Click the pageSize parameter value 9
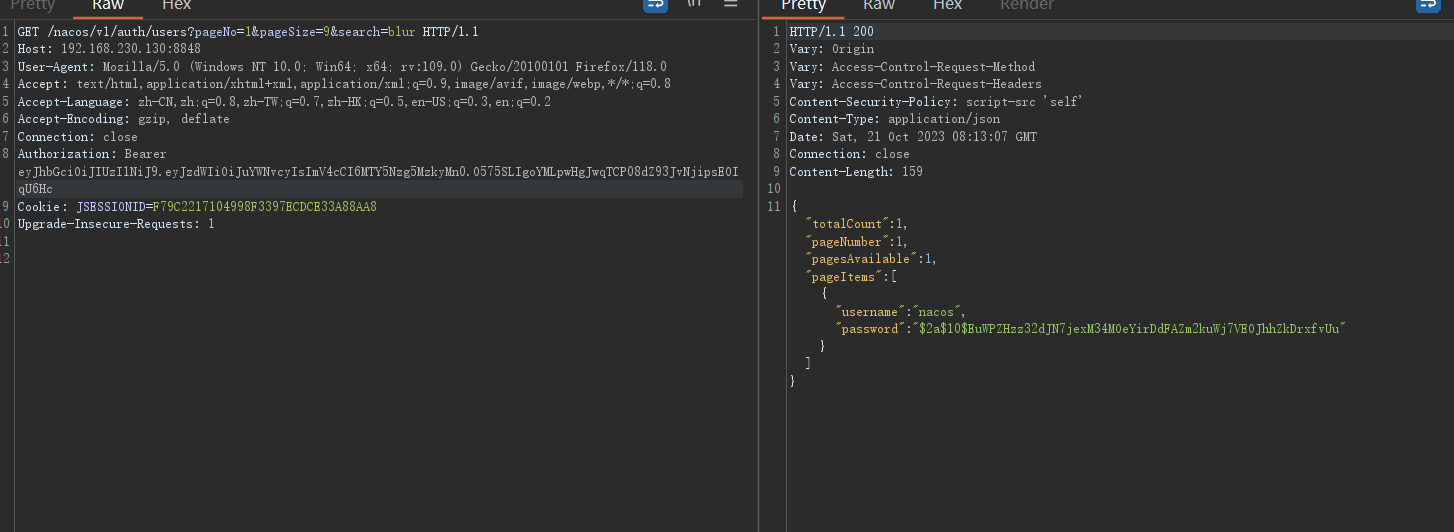This screenshot has height=532, width=1454. point(326,32)
